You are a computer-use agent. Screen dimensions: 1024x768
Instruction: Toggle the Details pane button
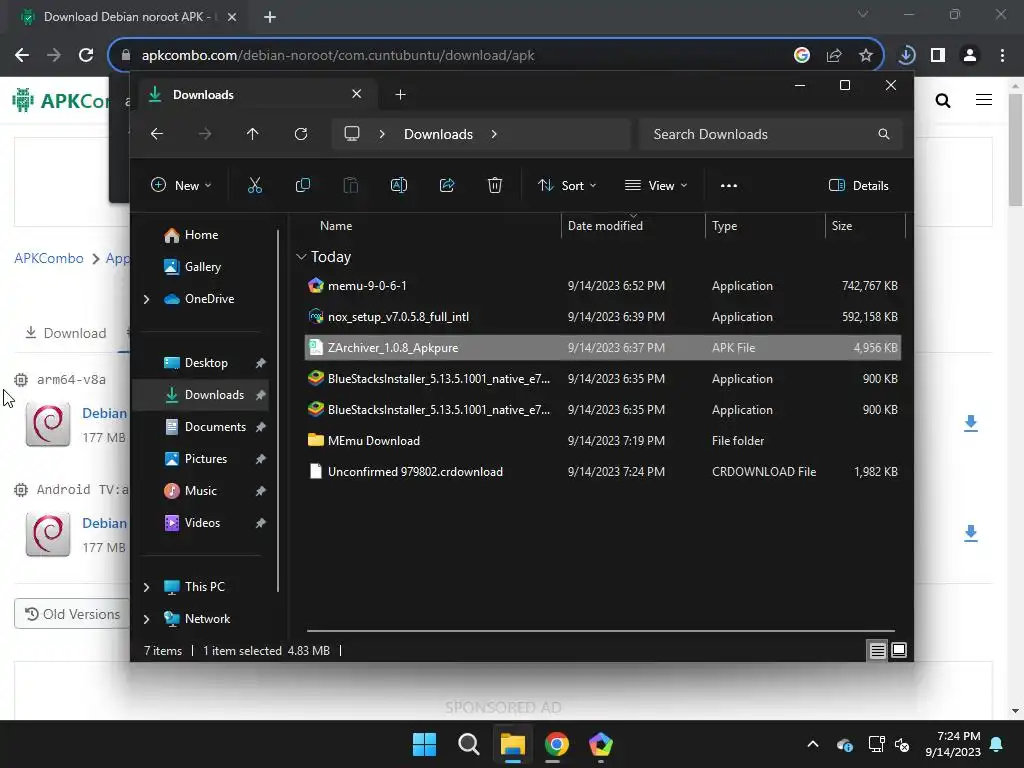point(858,185)
